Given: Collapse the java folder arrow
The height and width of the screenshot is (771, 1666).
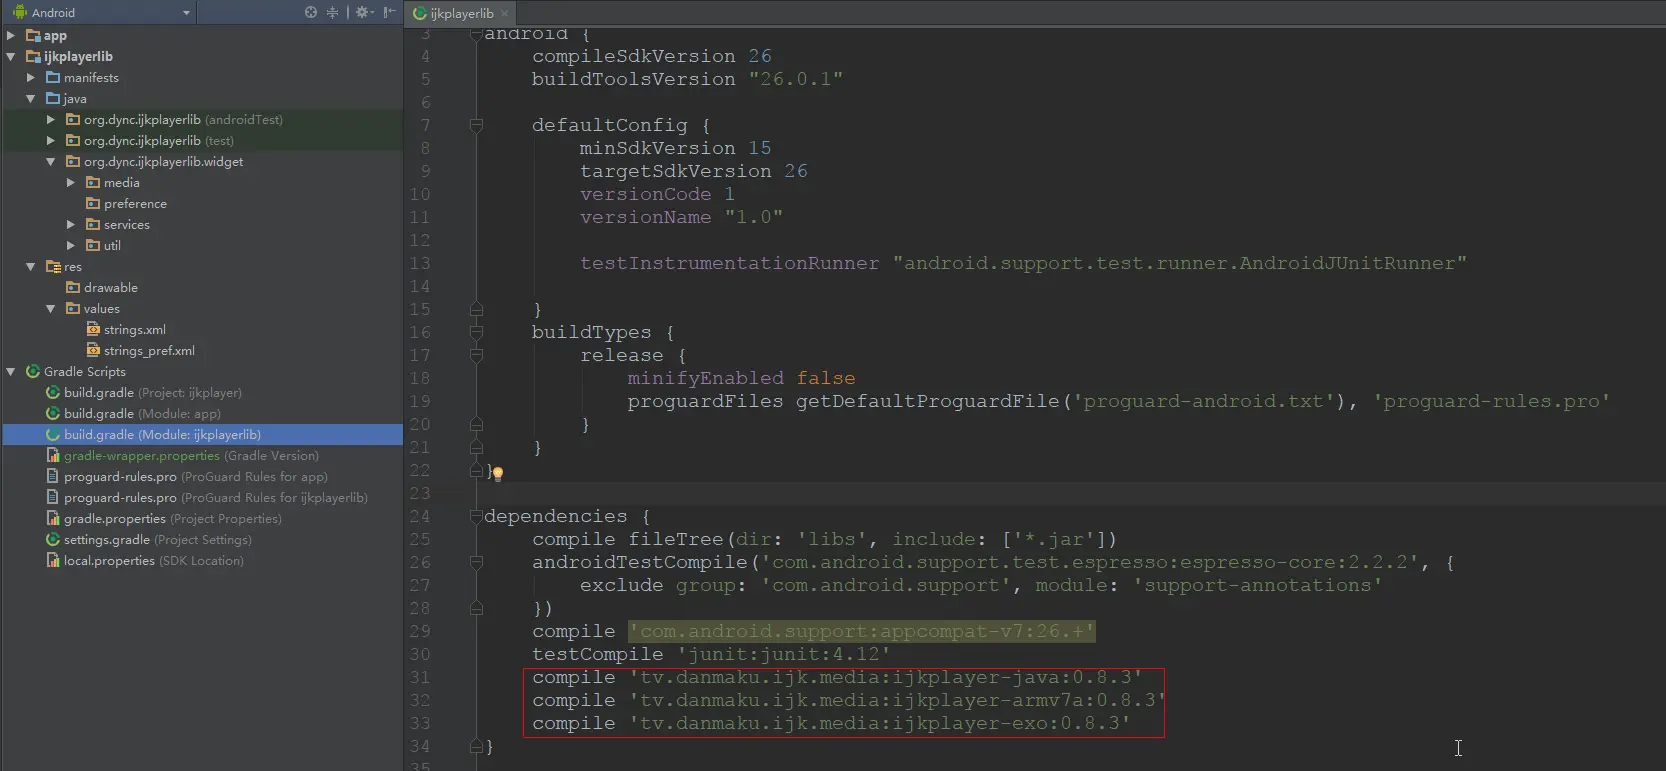Looking at the screenshot, I should tap(31, 98).
